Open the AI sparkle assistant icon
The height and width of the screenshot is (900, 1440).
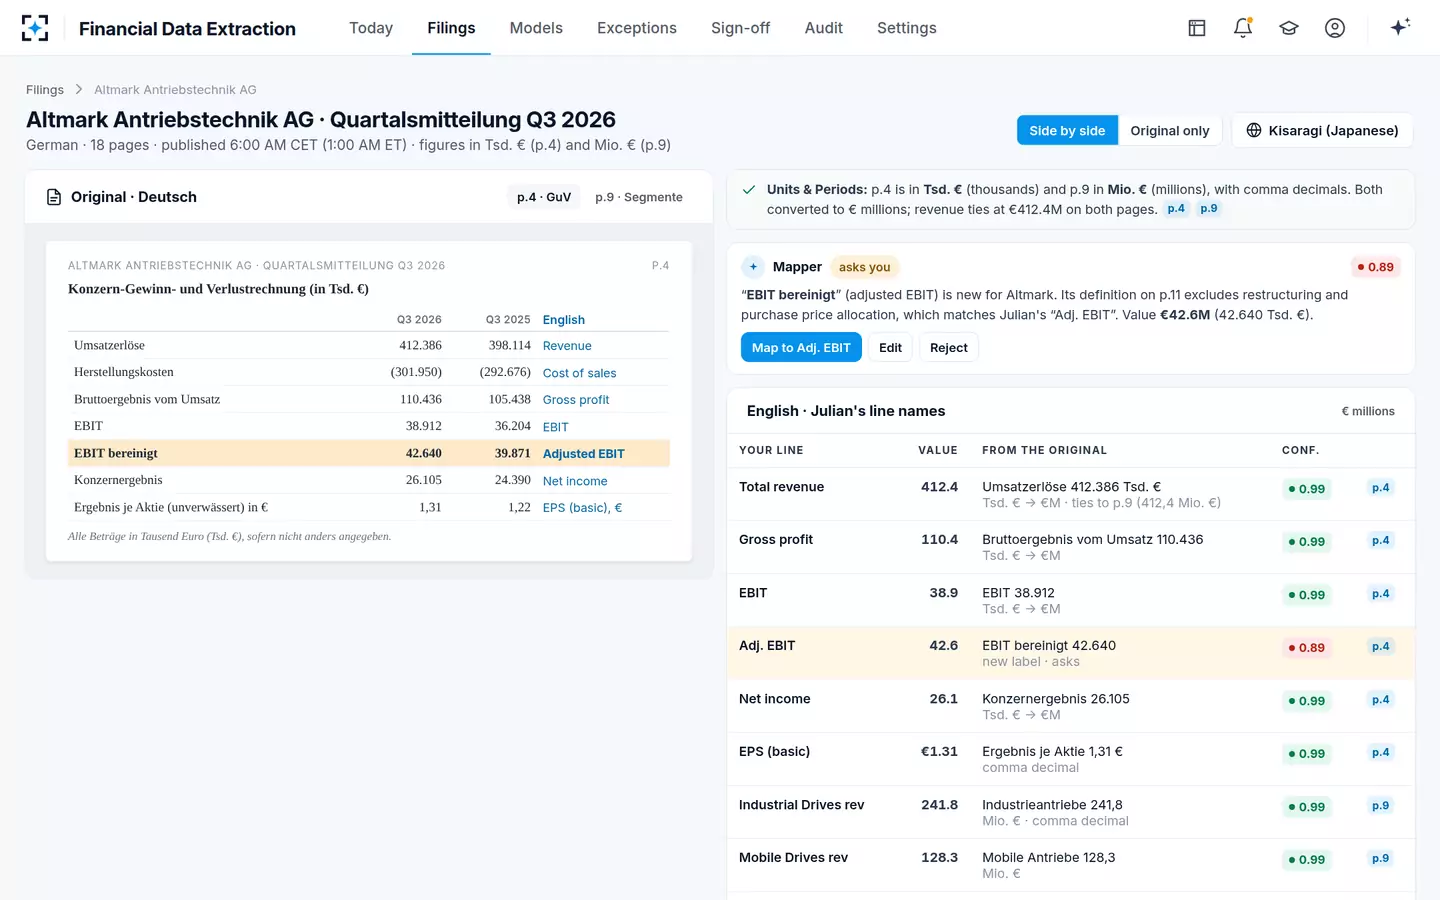point(1400,27)
